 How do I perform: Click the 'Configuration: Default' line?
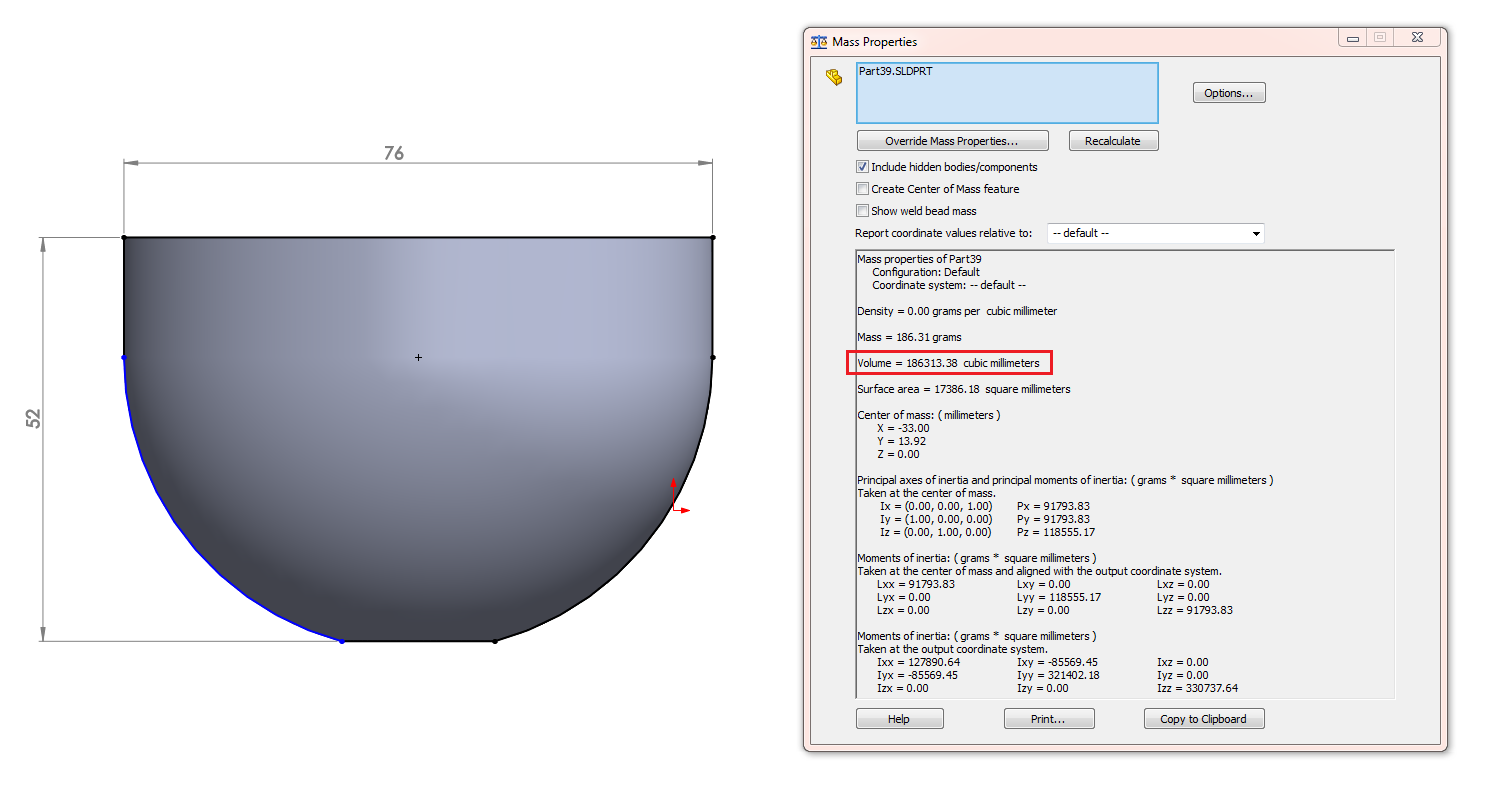coord(926,272)
